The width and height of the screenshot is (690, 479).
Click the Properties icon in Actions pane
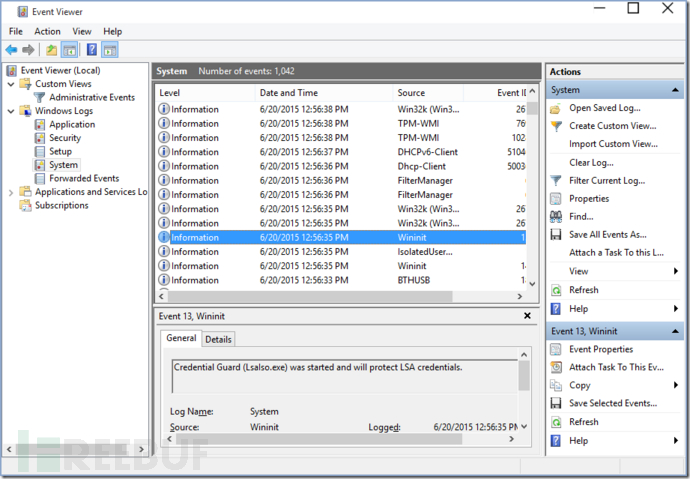coord(556,199)
